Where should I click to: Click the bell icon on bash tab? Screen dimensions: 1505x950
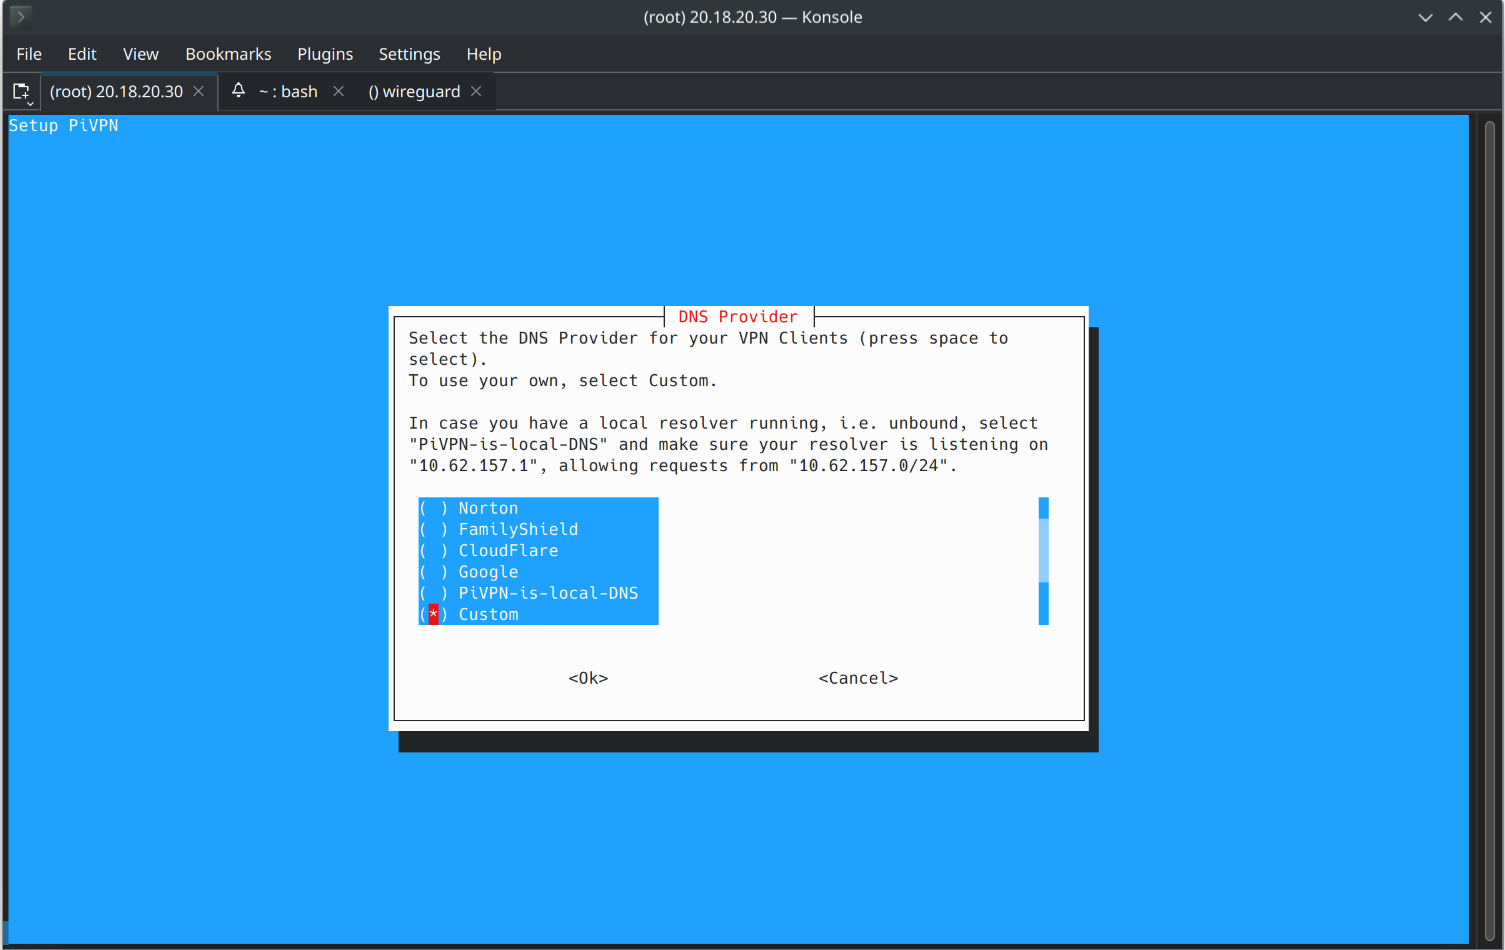coord(238,91)
